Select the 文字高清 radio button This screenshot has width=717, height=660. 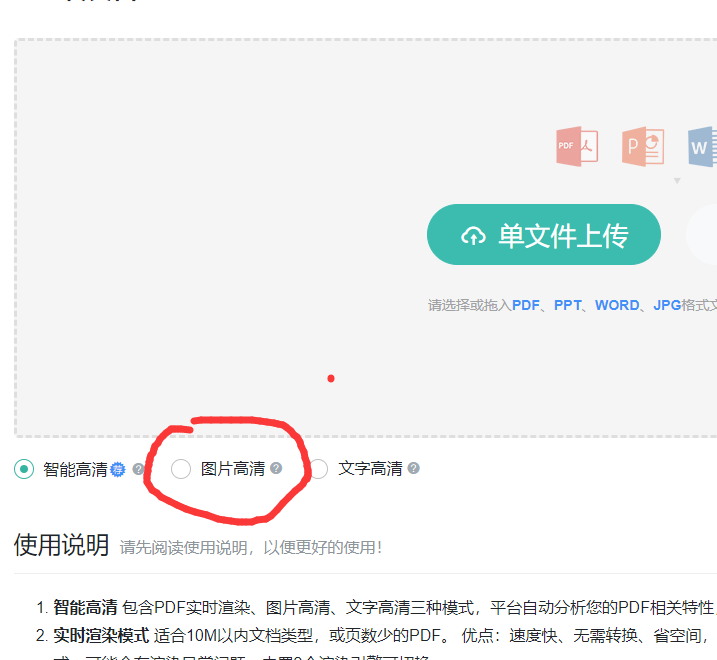tap(318, 469)
